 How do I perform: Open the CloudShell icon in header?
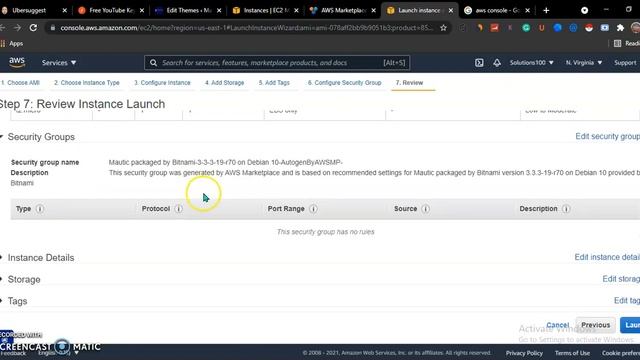tap(479, 63)
